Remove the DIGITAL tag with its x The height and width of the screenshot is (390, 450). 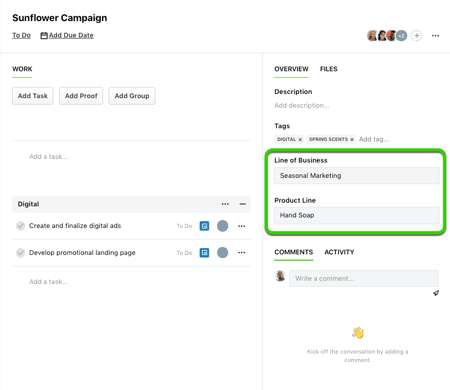300,139
